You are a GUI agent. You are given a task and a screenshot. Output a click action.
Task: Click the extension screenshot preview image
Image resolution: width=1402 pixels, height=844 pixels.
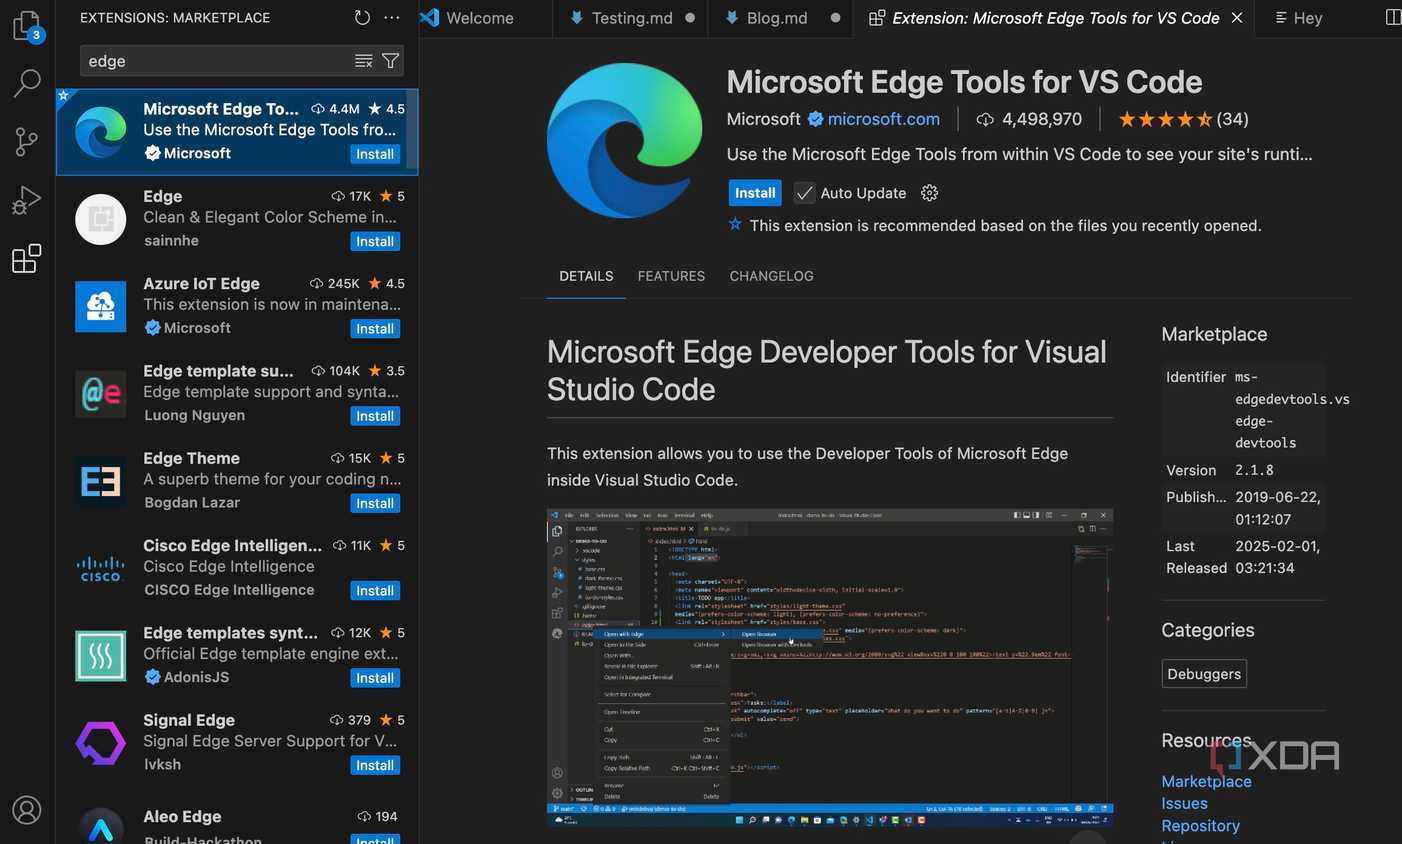point(830,667)
